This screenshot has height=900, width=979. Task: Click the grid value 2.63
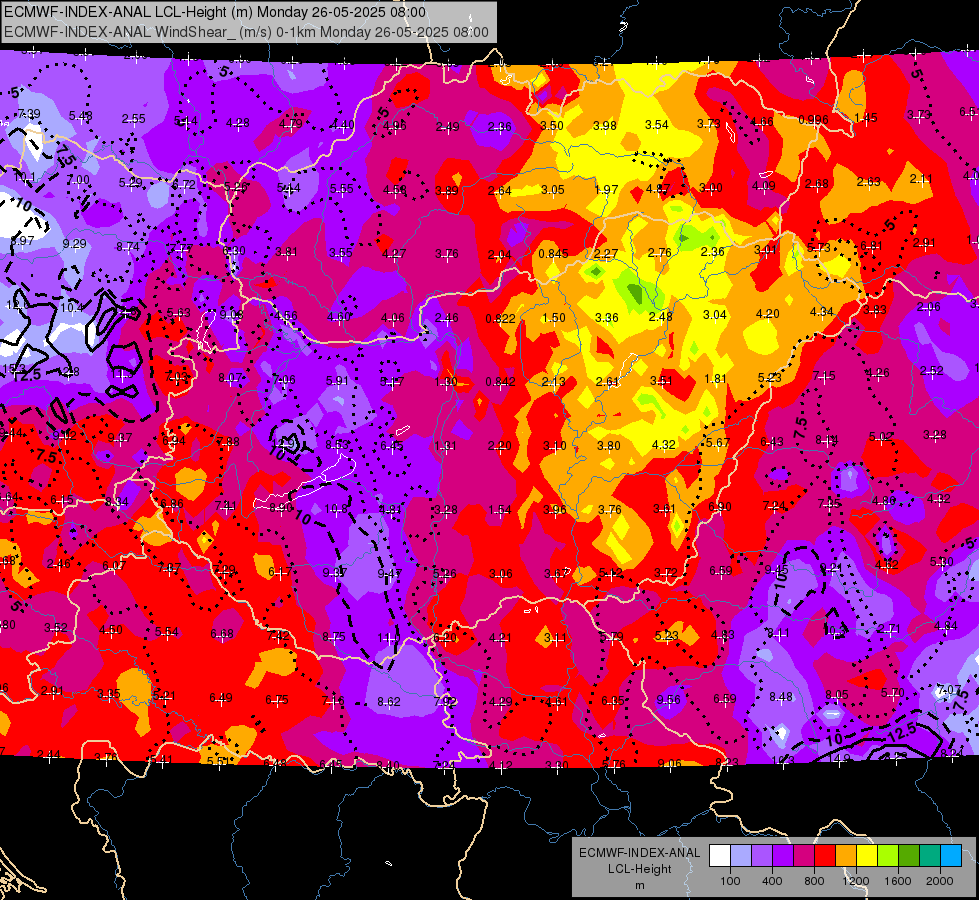pos(868,181)
